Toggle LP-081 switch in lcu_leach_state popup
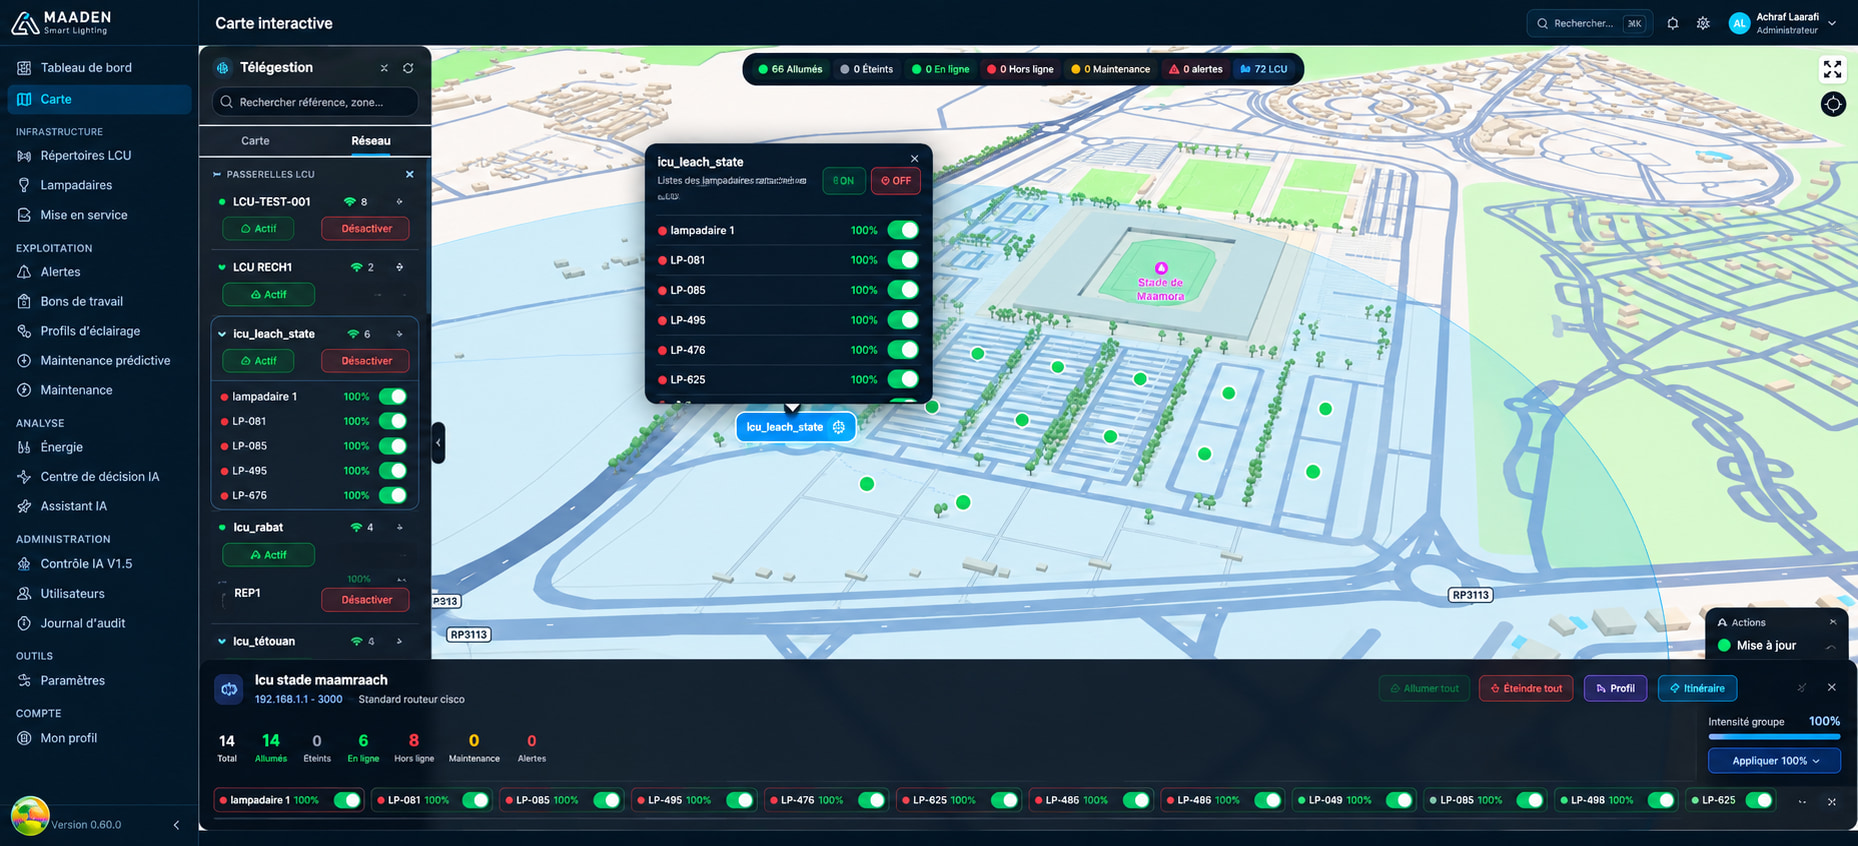The width and height of the screenshot is (1858, 846). pyautogui.click(x=903, y=260)
